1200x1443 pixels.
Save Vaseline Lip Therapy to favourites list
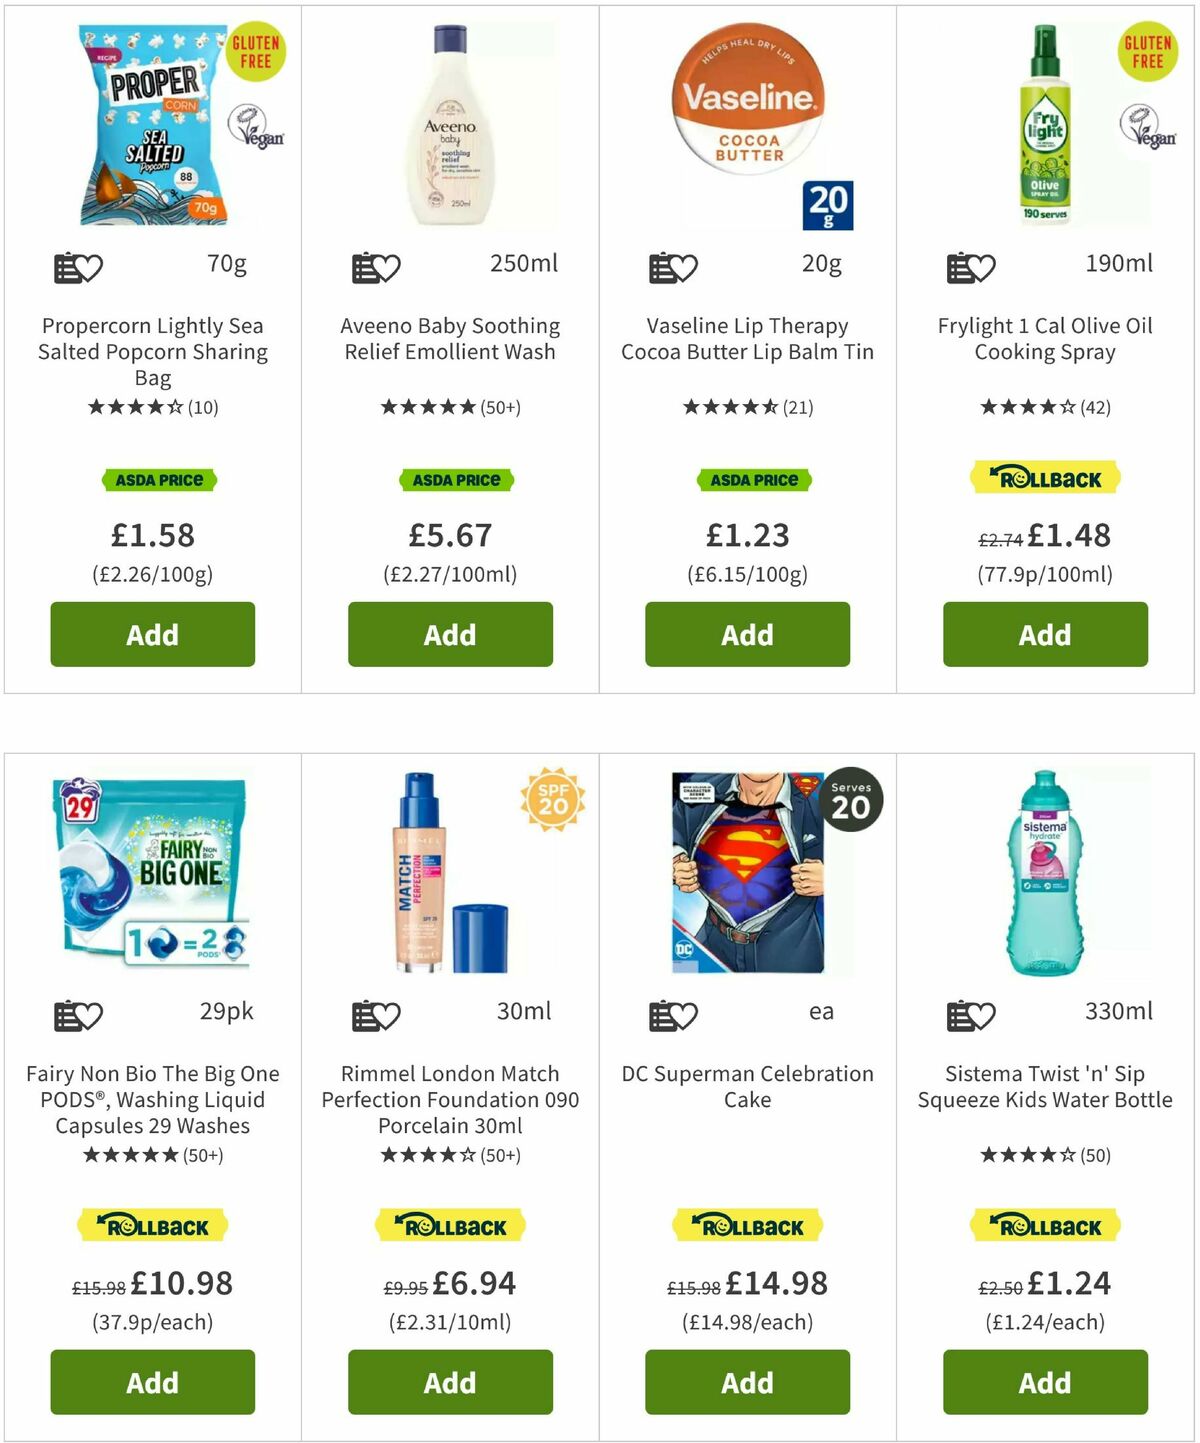673,267
